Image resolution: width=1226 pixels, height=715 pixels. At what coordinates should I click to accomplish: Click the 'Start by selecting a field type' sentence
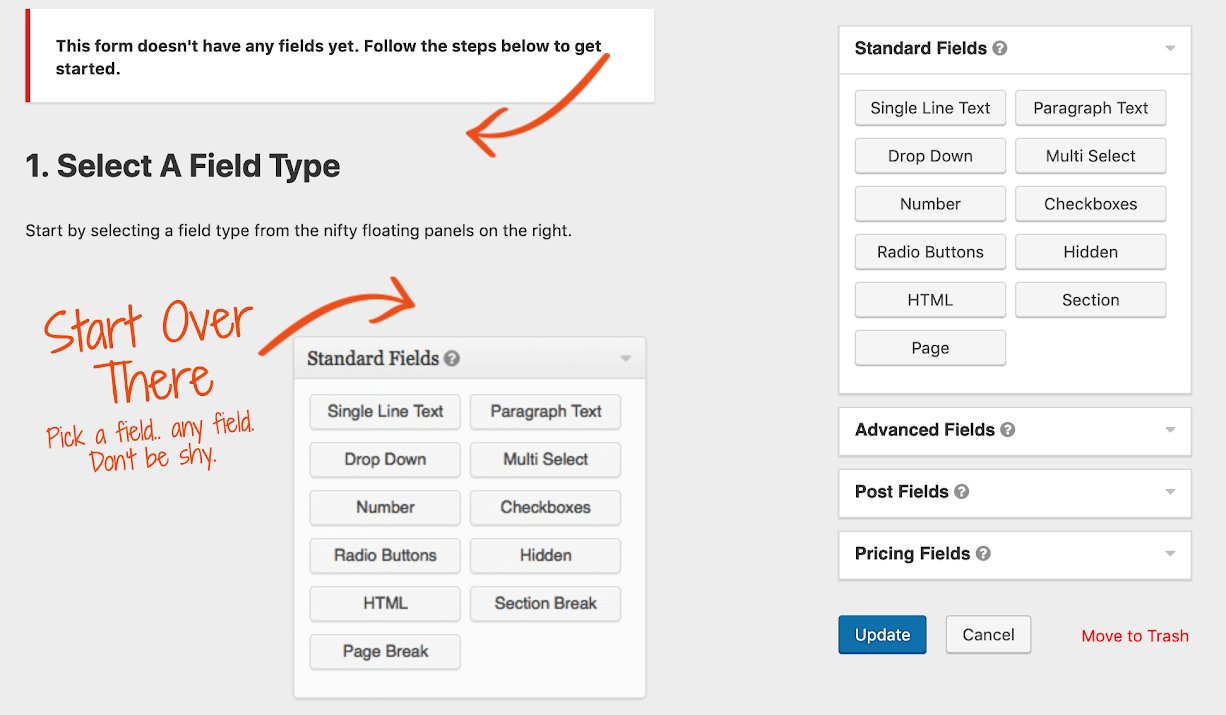[x=299, y=231]
